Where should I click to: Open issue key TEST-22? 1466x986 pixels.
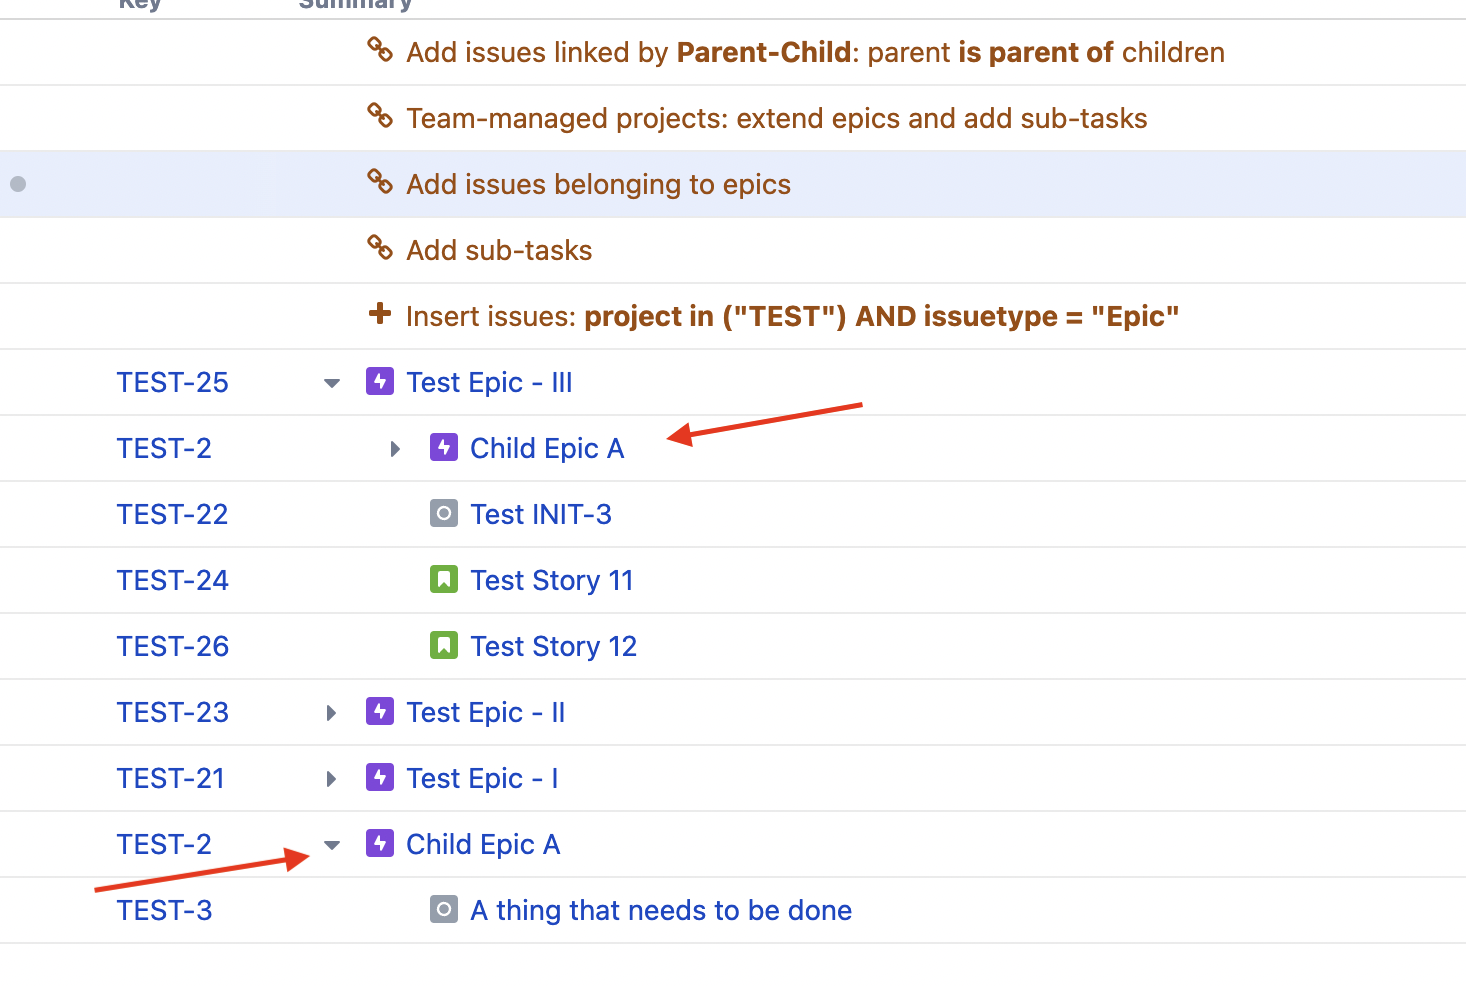tap(173, 514)
